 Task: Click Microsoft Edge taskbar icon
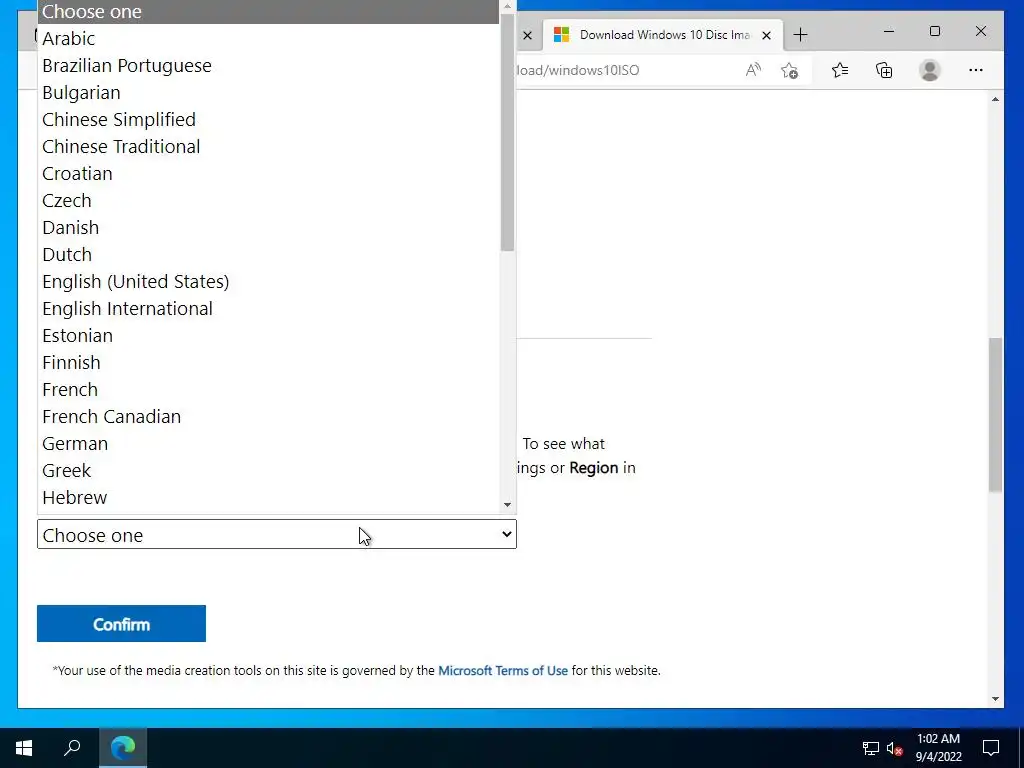click(123, 748)
